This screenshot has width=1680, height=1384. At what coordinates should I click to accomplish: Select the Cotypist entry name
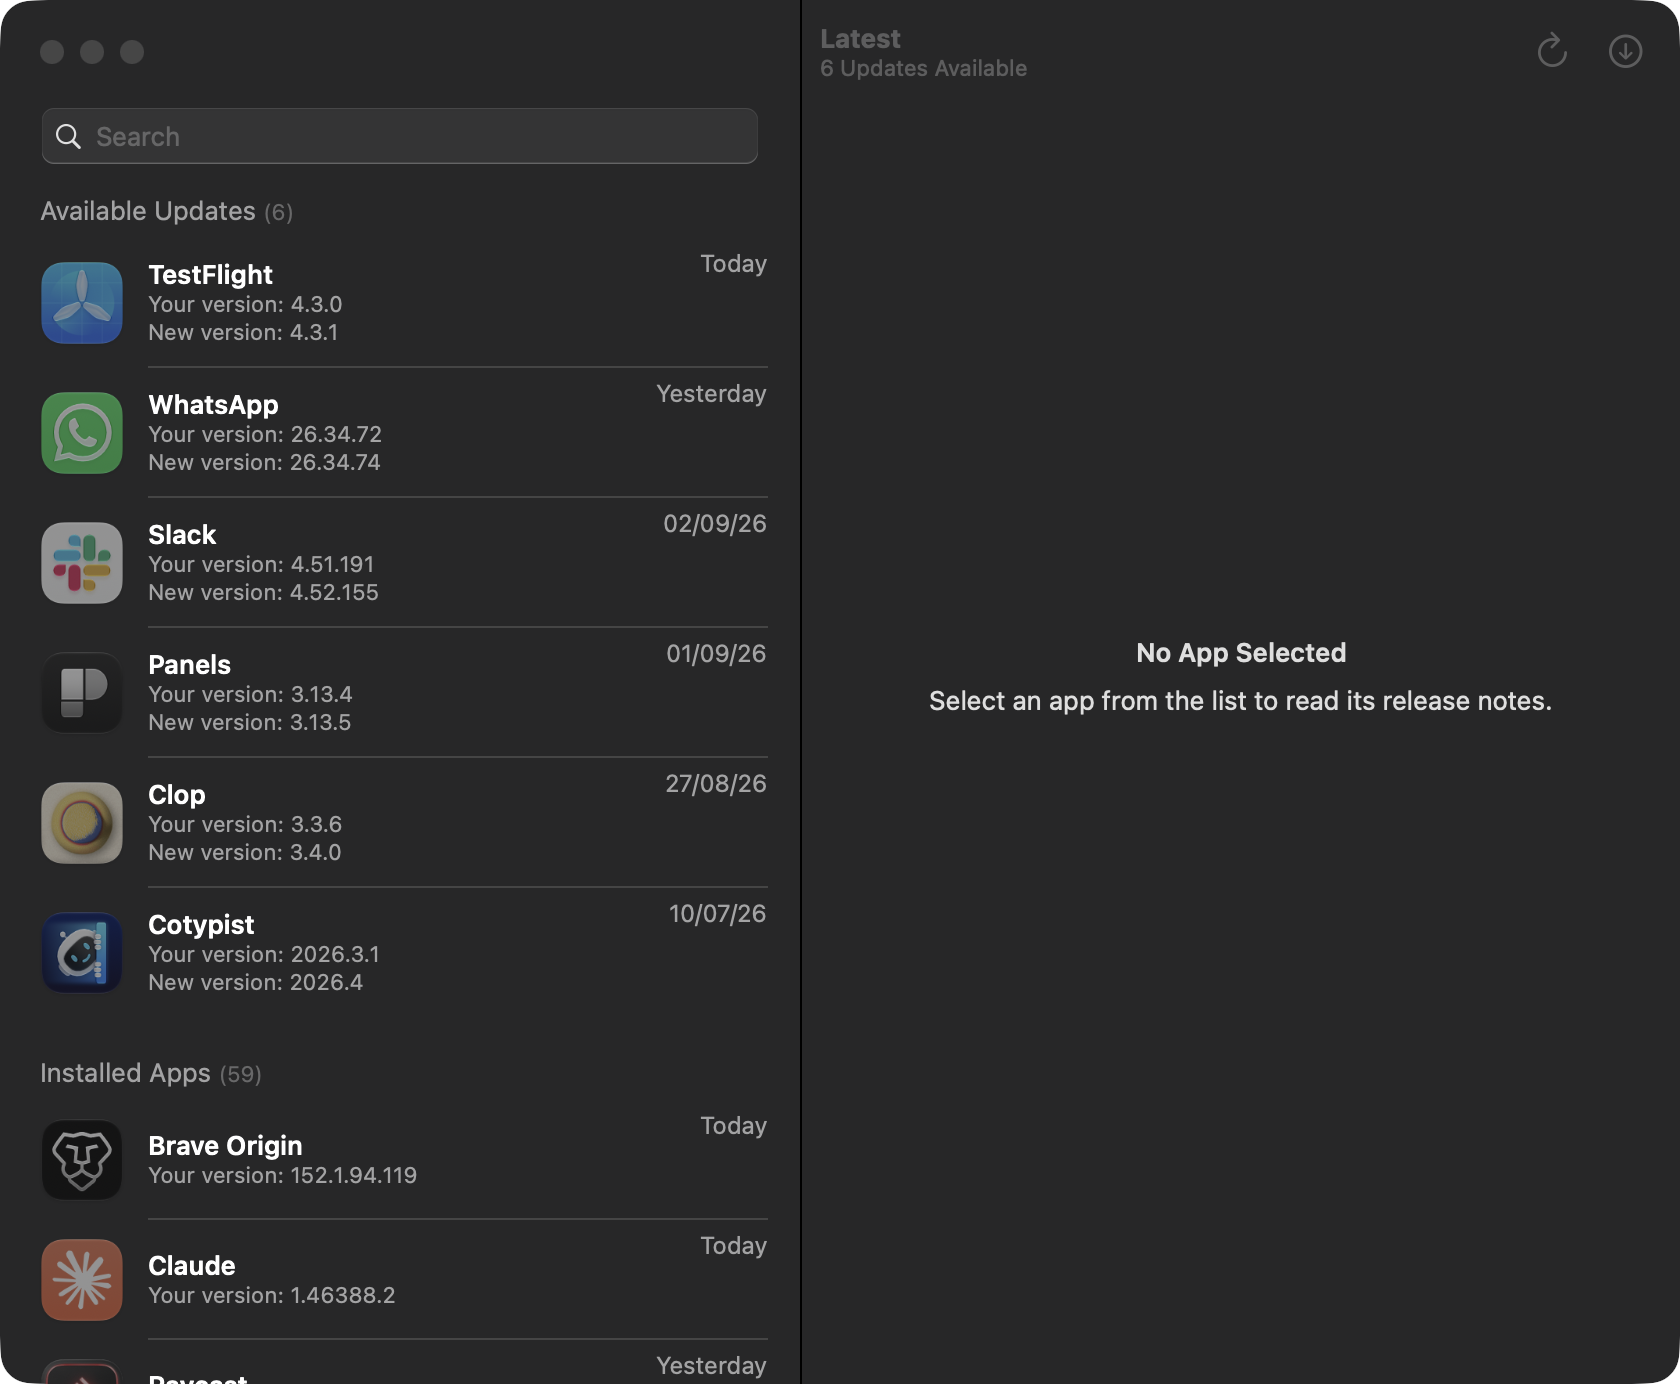point(201,925)
